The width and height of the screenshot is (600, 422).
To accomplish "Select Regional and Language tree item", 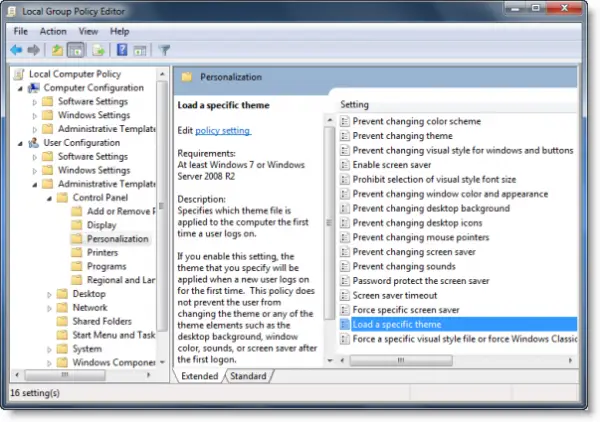I will click(121, 280).
